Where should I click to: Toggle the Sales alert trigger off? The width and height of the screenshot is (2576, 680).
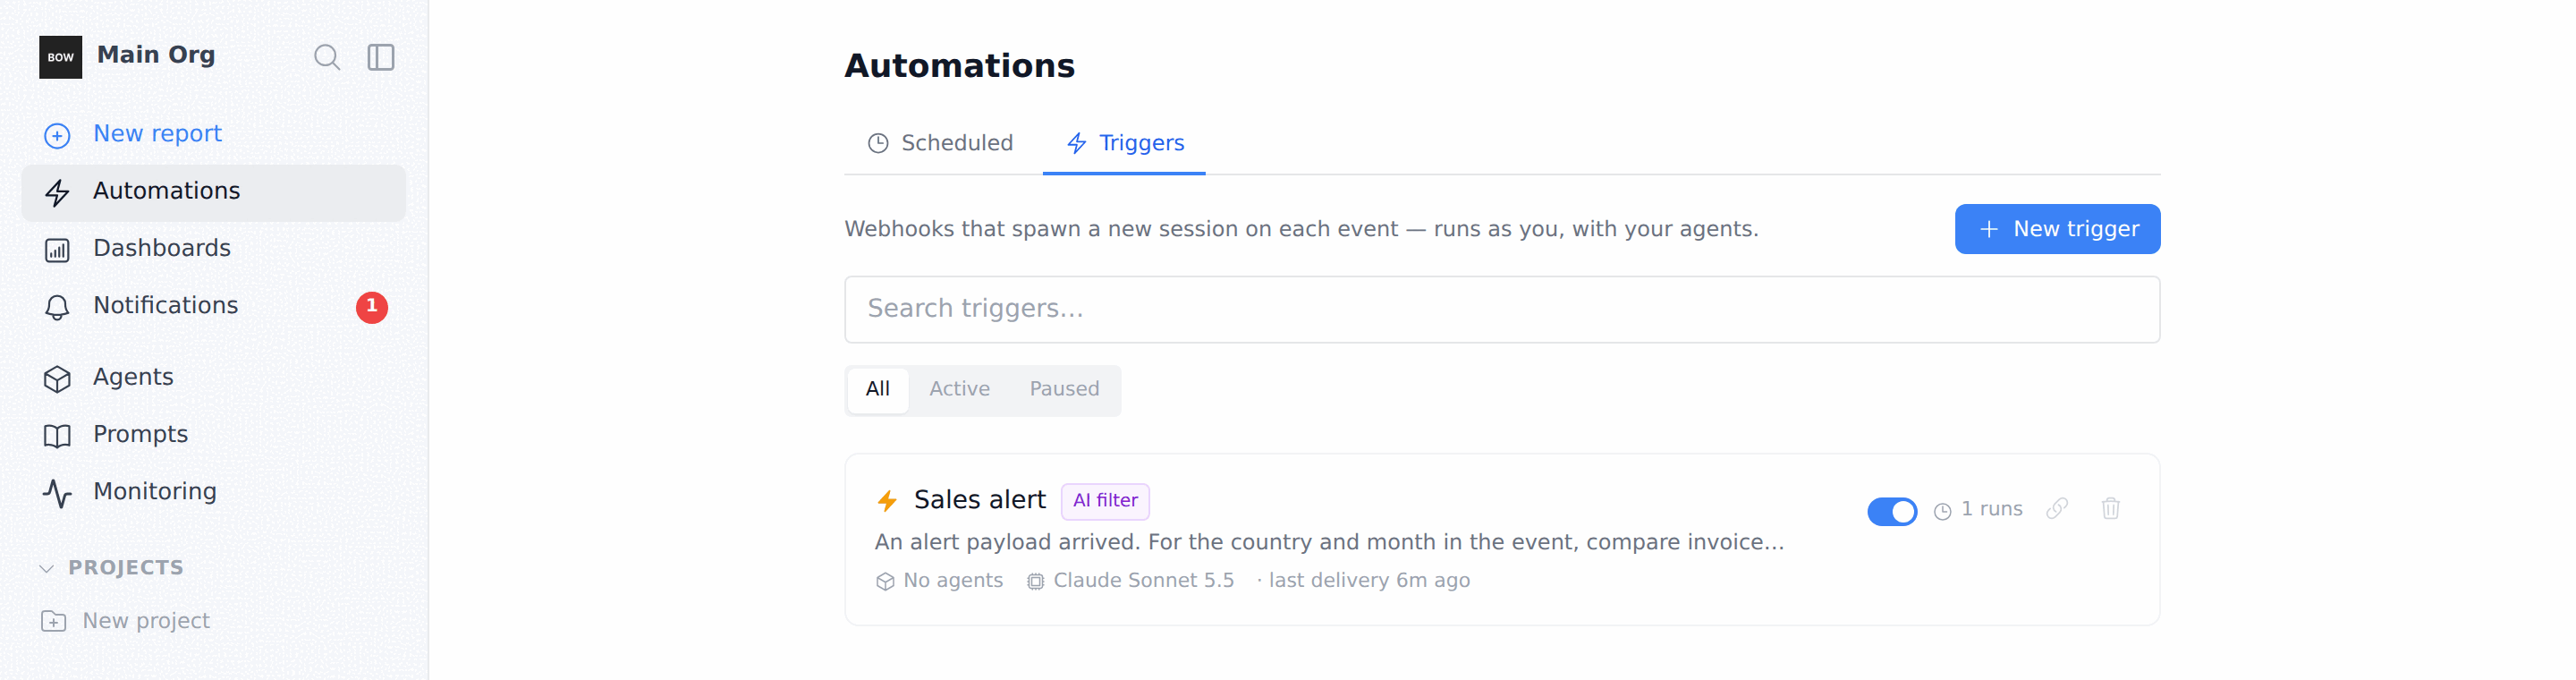click(x=1892, y=511)
